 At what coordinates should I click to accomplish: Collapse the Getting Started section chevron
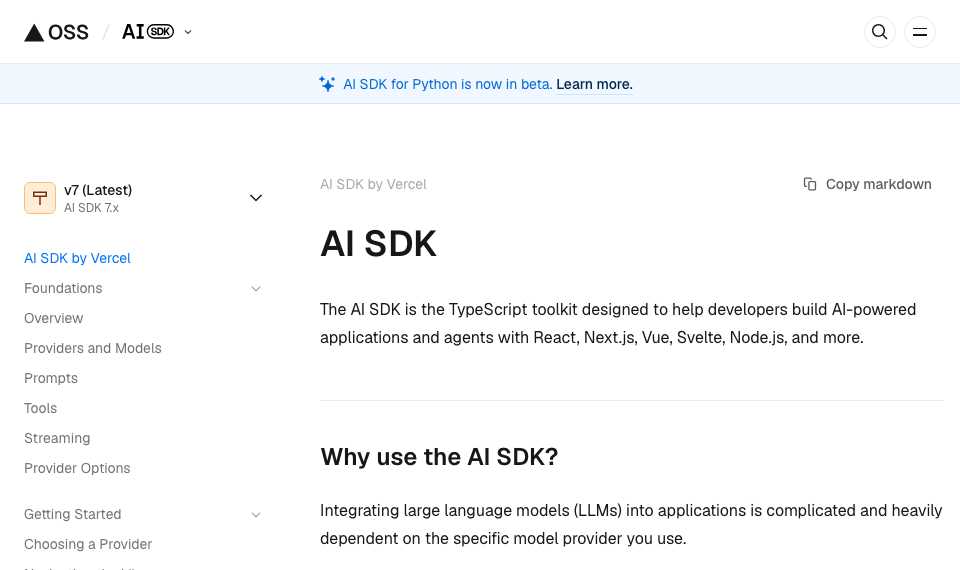coord(256,515)
